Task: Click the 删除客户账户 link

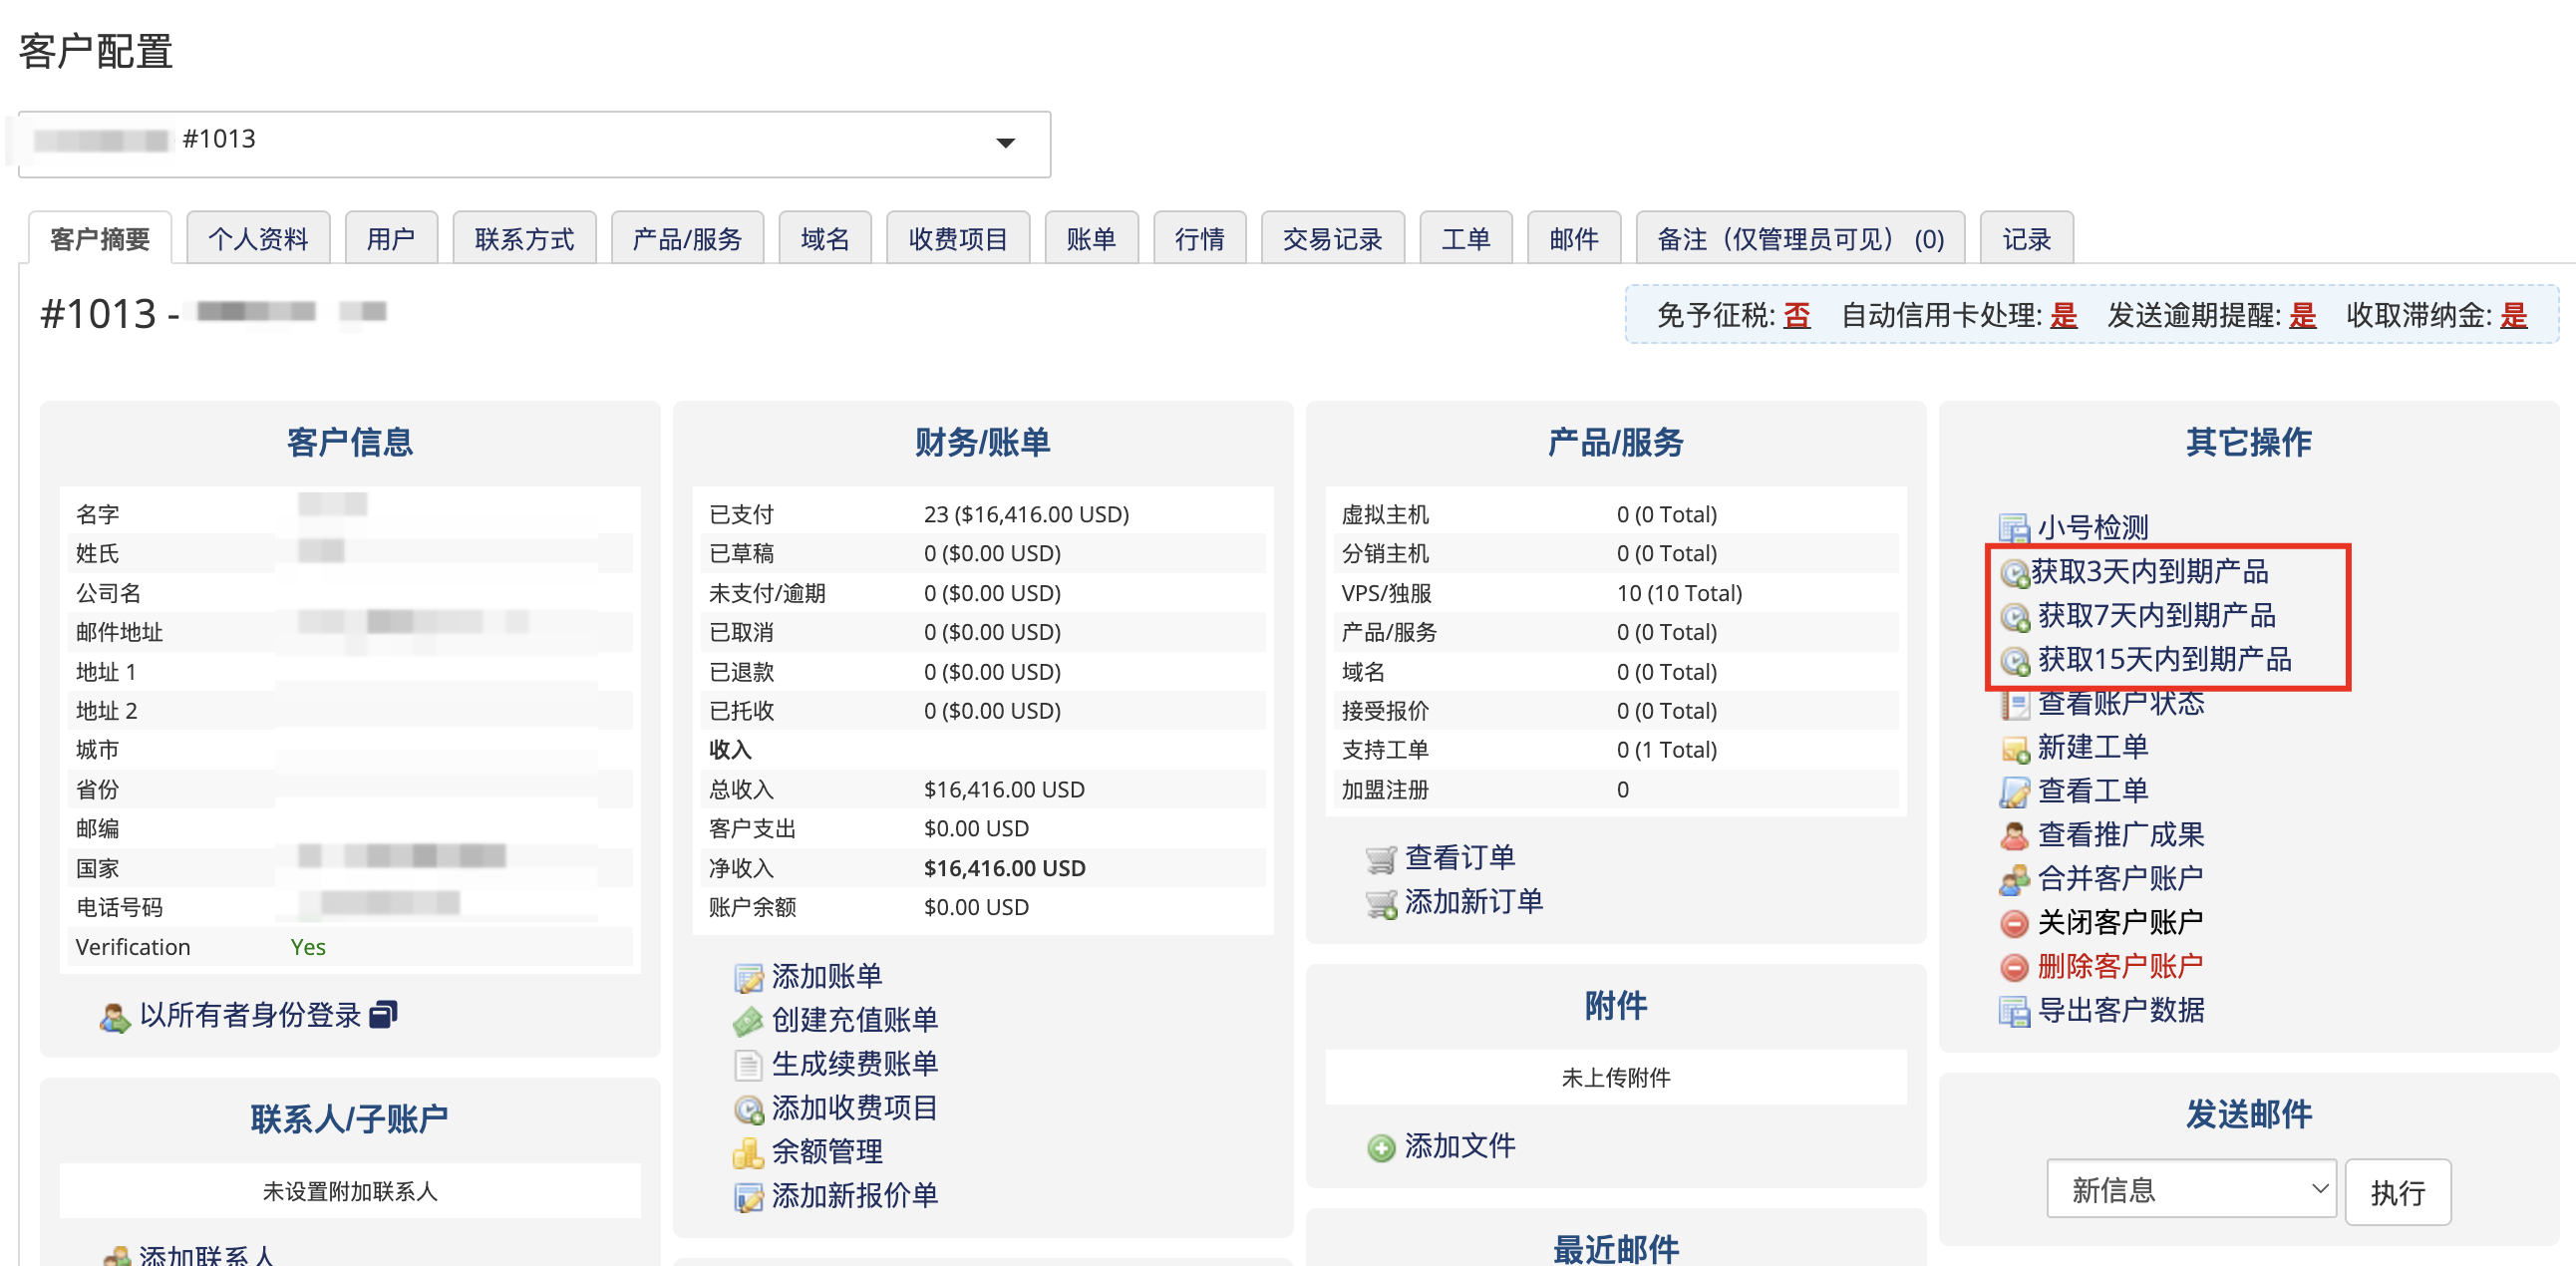Action: (x=2120, y=966)
